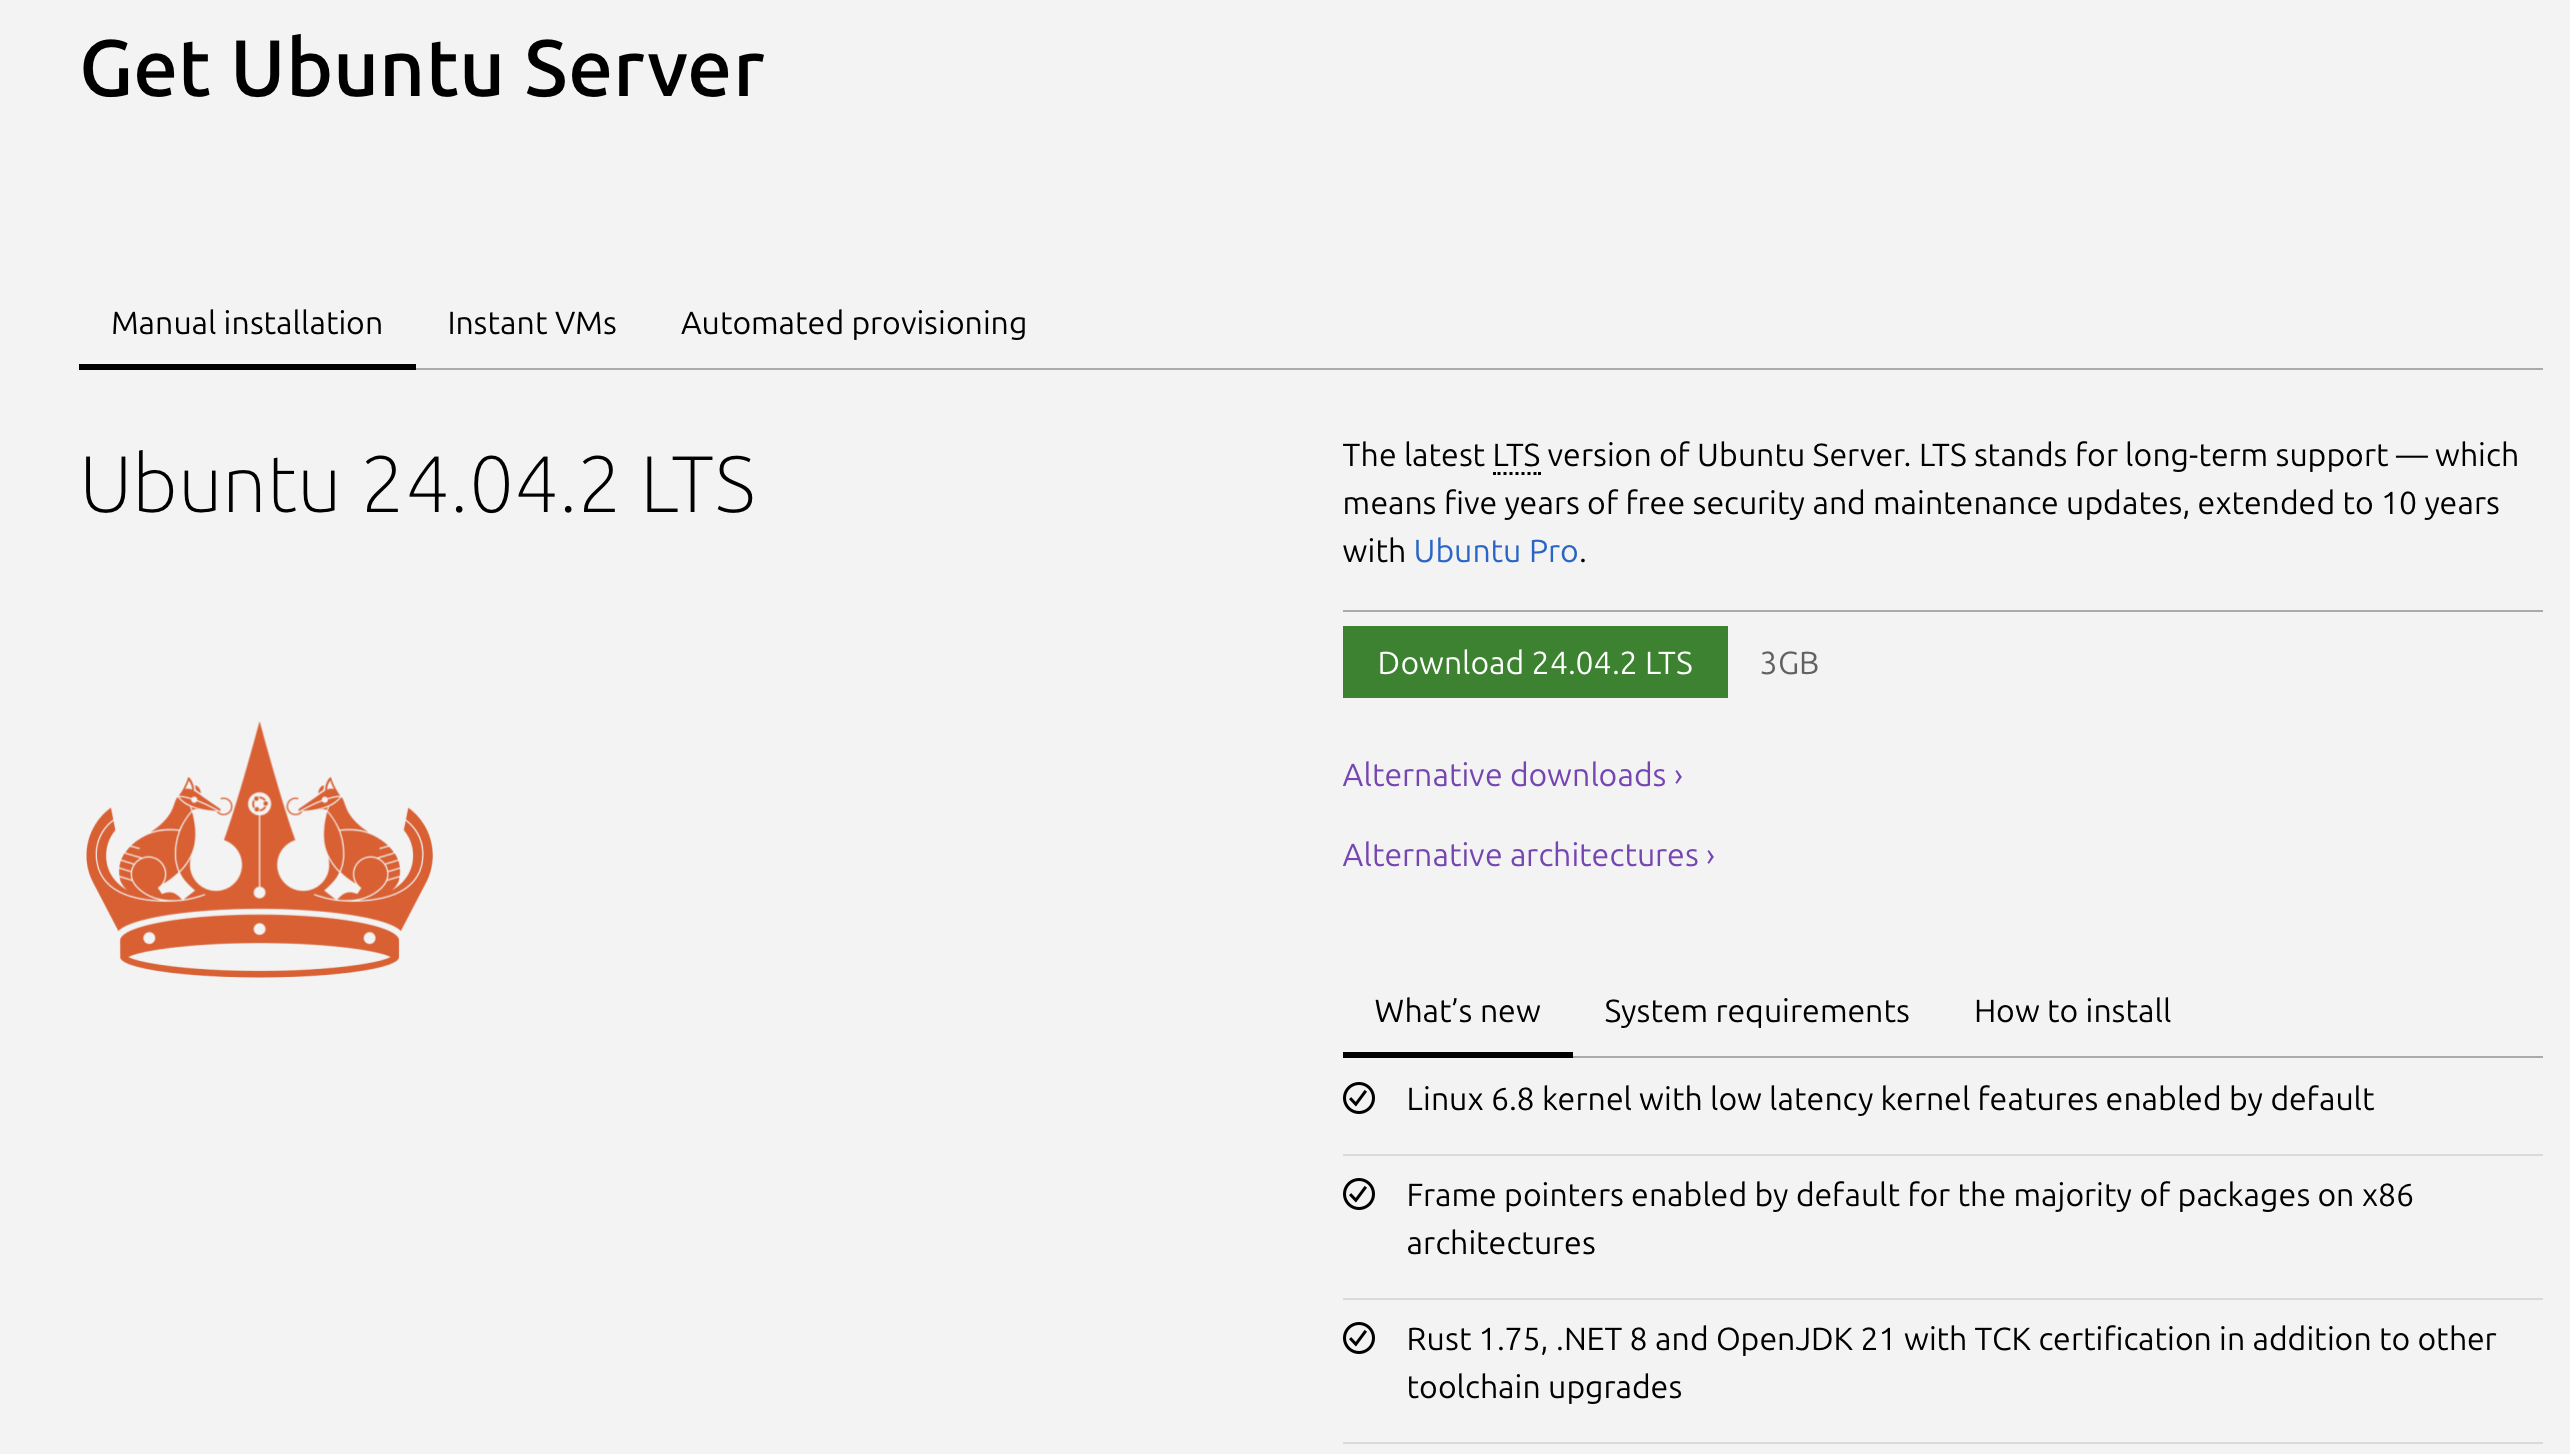Follow the Ubuntu Pro link
This screenshot has height=1454, width=2570.
tap(1495, 551)
